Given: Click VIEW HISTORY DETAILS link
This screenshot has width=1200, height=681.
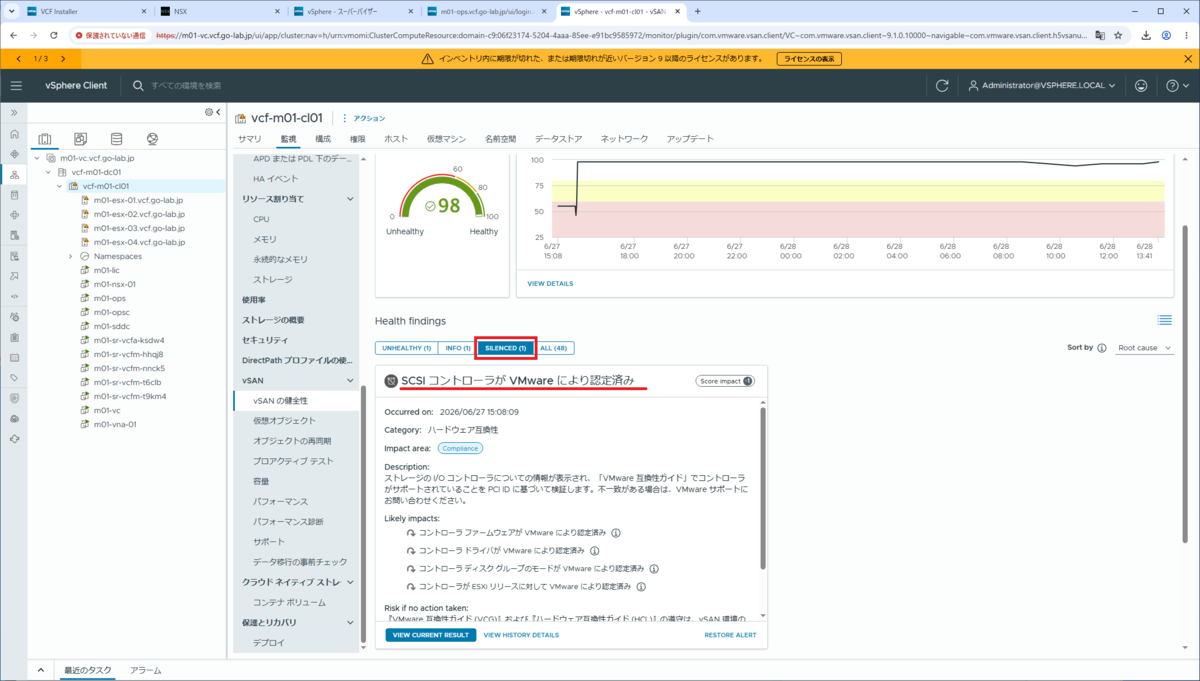Looking at the screenshot, I should 521,635.
